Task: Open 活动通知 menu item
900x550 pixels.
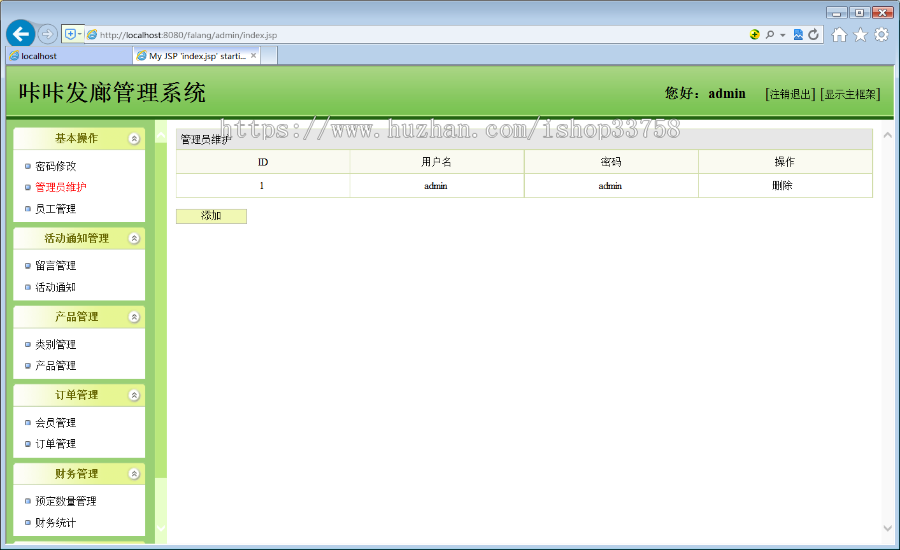Action: click(56, 287)
